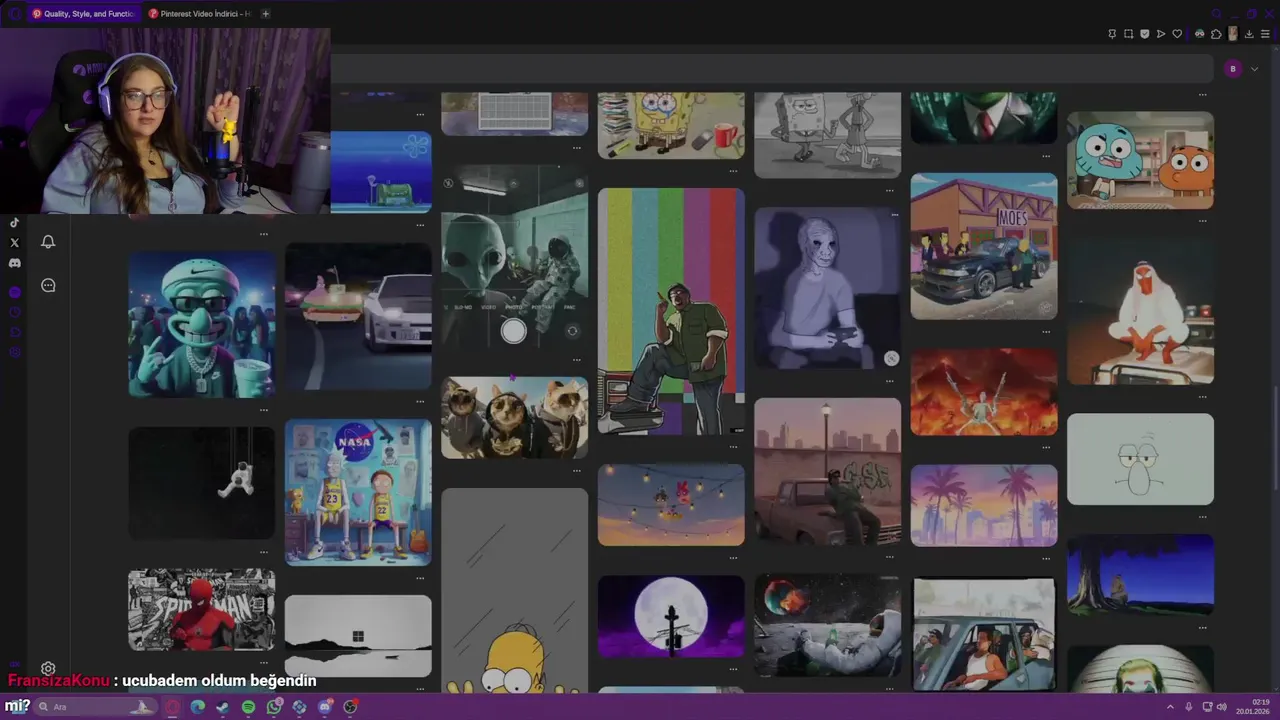Activate the snapshot capture tool
The height and width of the screenshot is (720, 1280).
tap(1129, 34)
